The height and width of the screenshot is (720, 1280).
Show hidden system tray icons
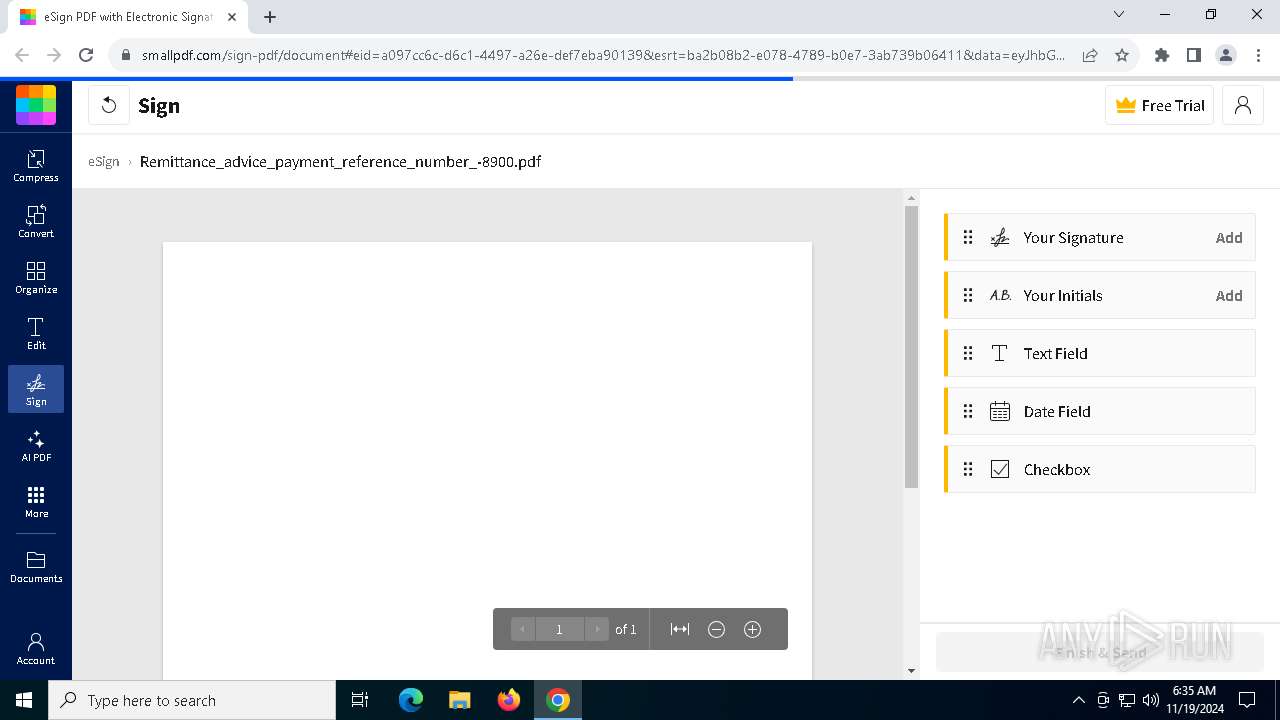1078,700
